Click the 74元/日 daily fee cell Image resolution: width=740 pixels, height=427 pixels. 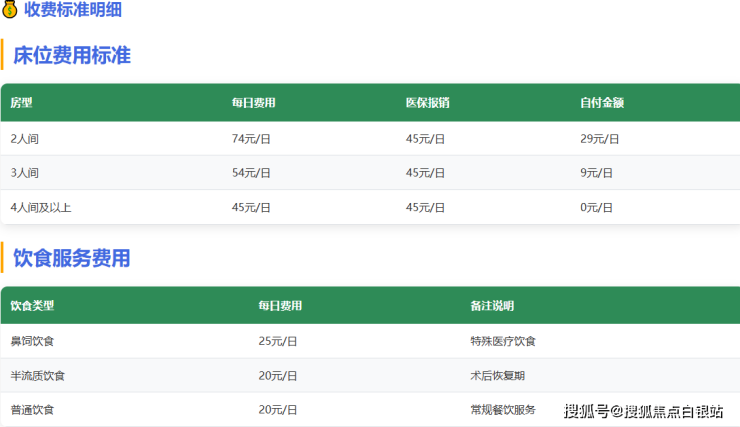(x=251, y=139)
